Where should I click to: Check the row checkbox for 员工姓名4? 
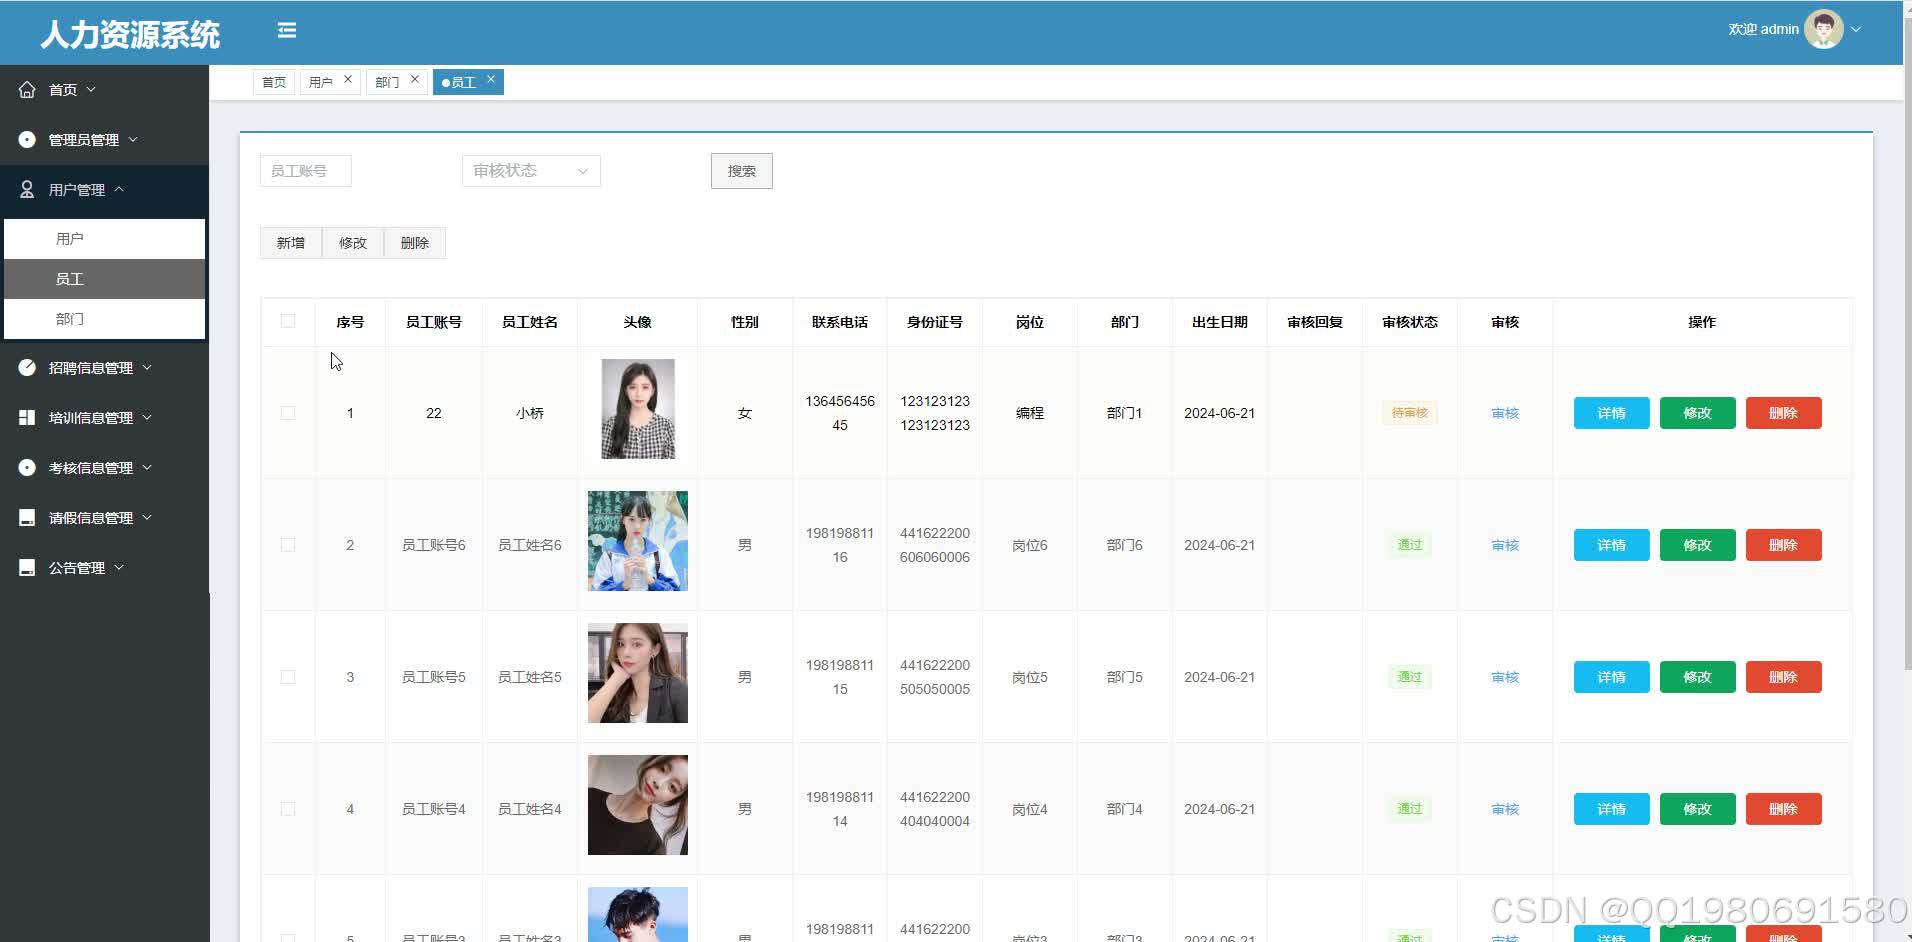[x=288, y=809]
